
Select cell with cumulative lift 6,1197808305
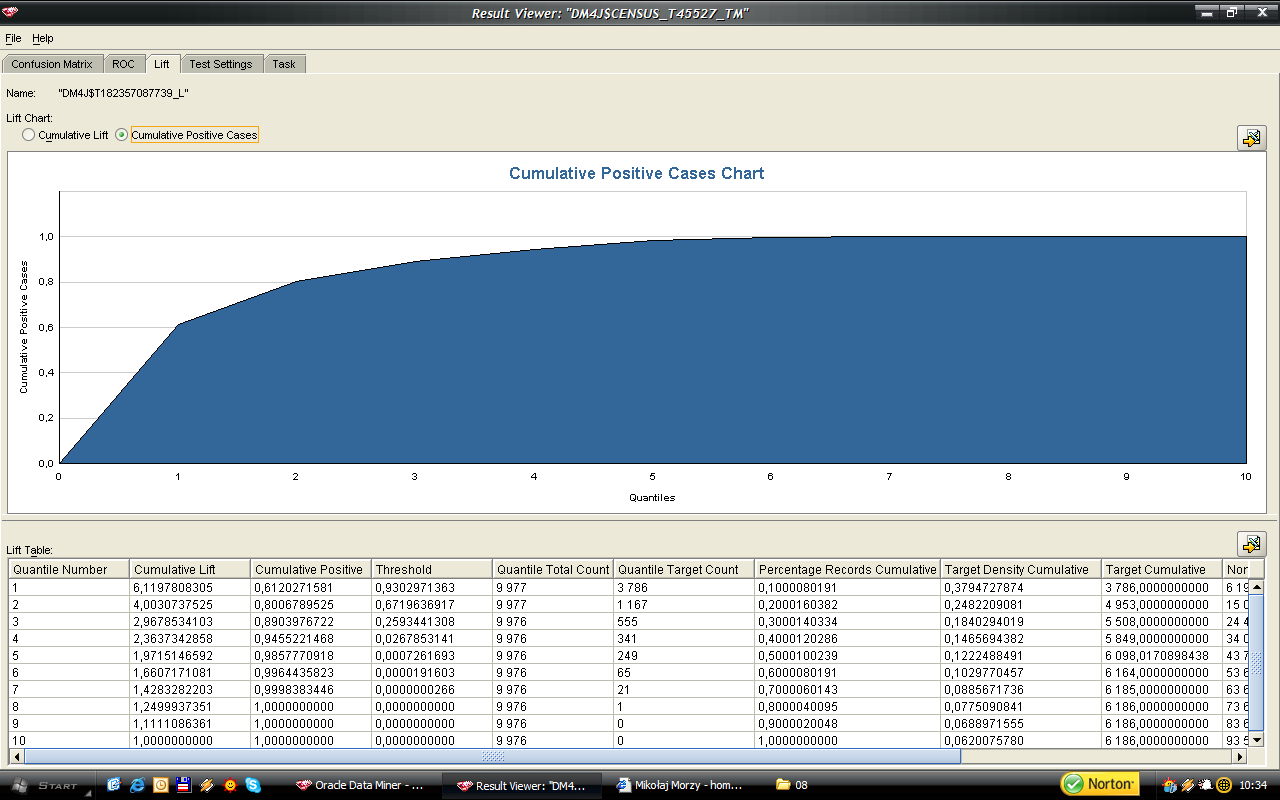tap(190, 588)
